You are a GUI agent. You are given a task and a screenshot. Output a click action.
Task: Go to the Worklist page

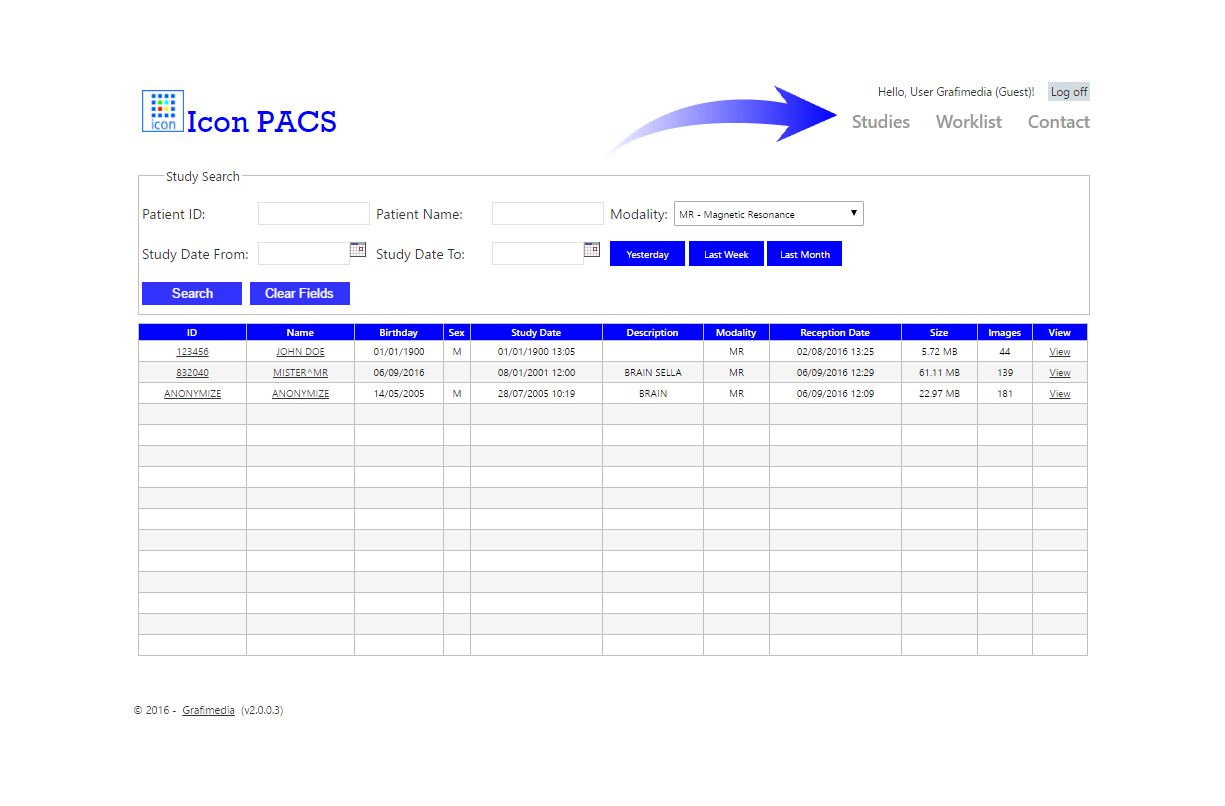[x=968, y=122]
